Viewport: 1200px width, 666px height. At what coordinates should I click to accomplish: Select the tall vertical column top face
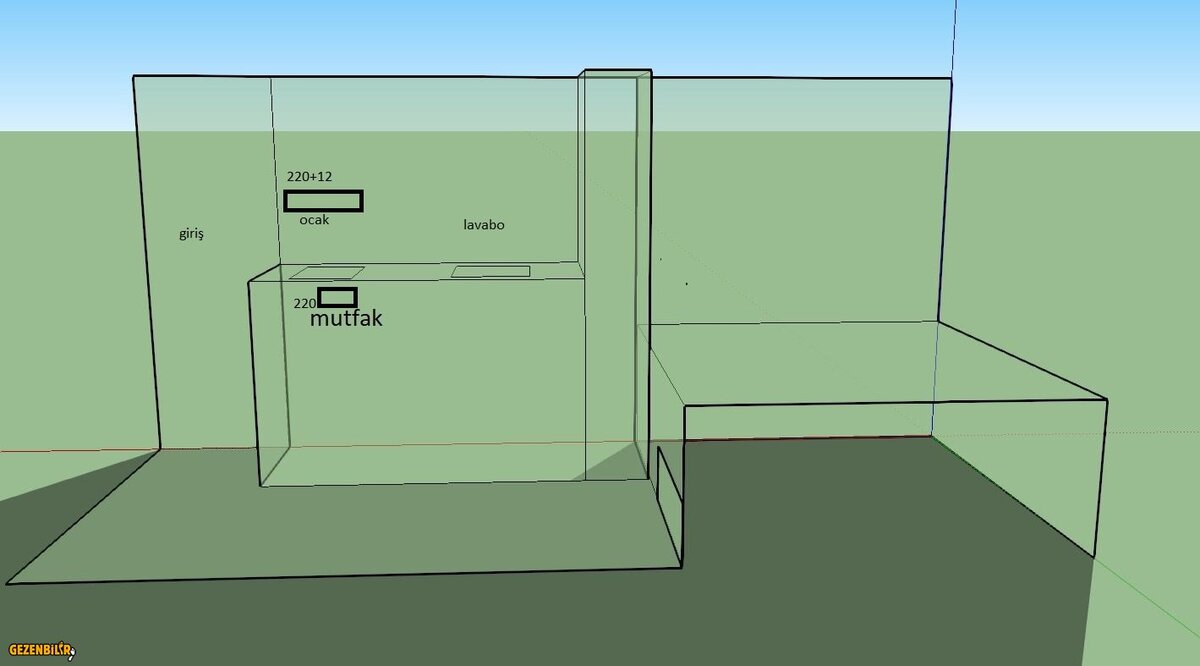616,73
